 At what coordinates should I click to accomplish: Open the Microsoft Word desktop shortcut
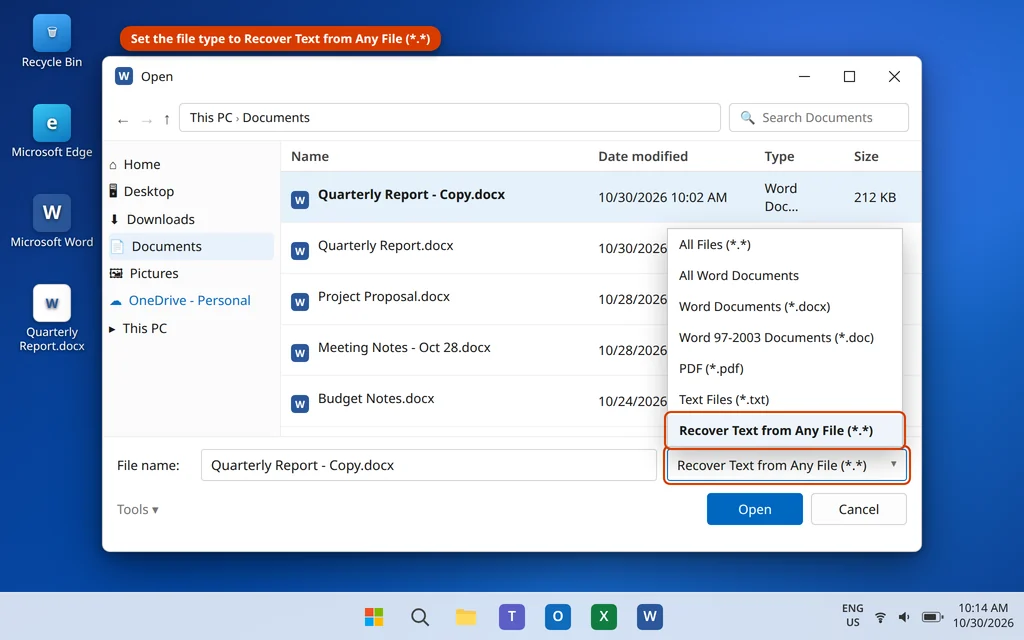tap(52, 221)
